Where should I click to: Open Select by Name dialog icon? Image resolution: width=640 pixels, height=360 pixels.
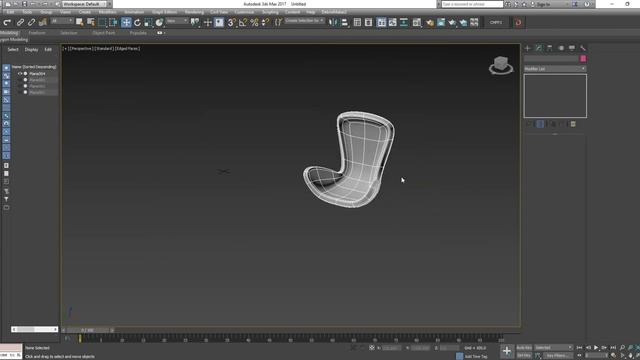[x=91, y=22]
